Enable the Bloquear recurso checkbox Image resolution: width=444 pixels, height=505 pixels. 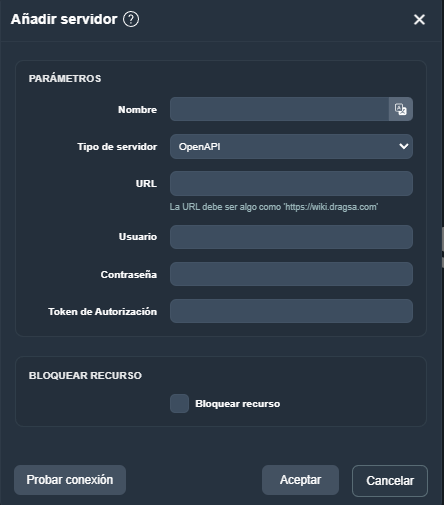[x=179, y=403]
